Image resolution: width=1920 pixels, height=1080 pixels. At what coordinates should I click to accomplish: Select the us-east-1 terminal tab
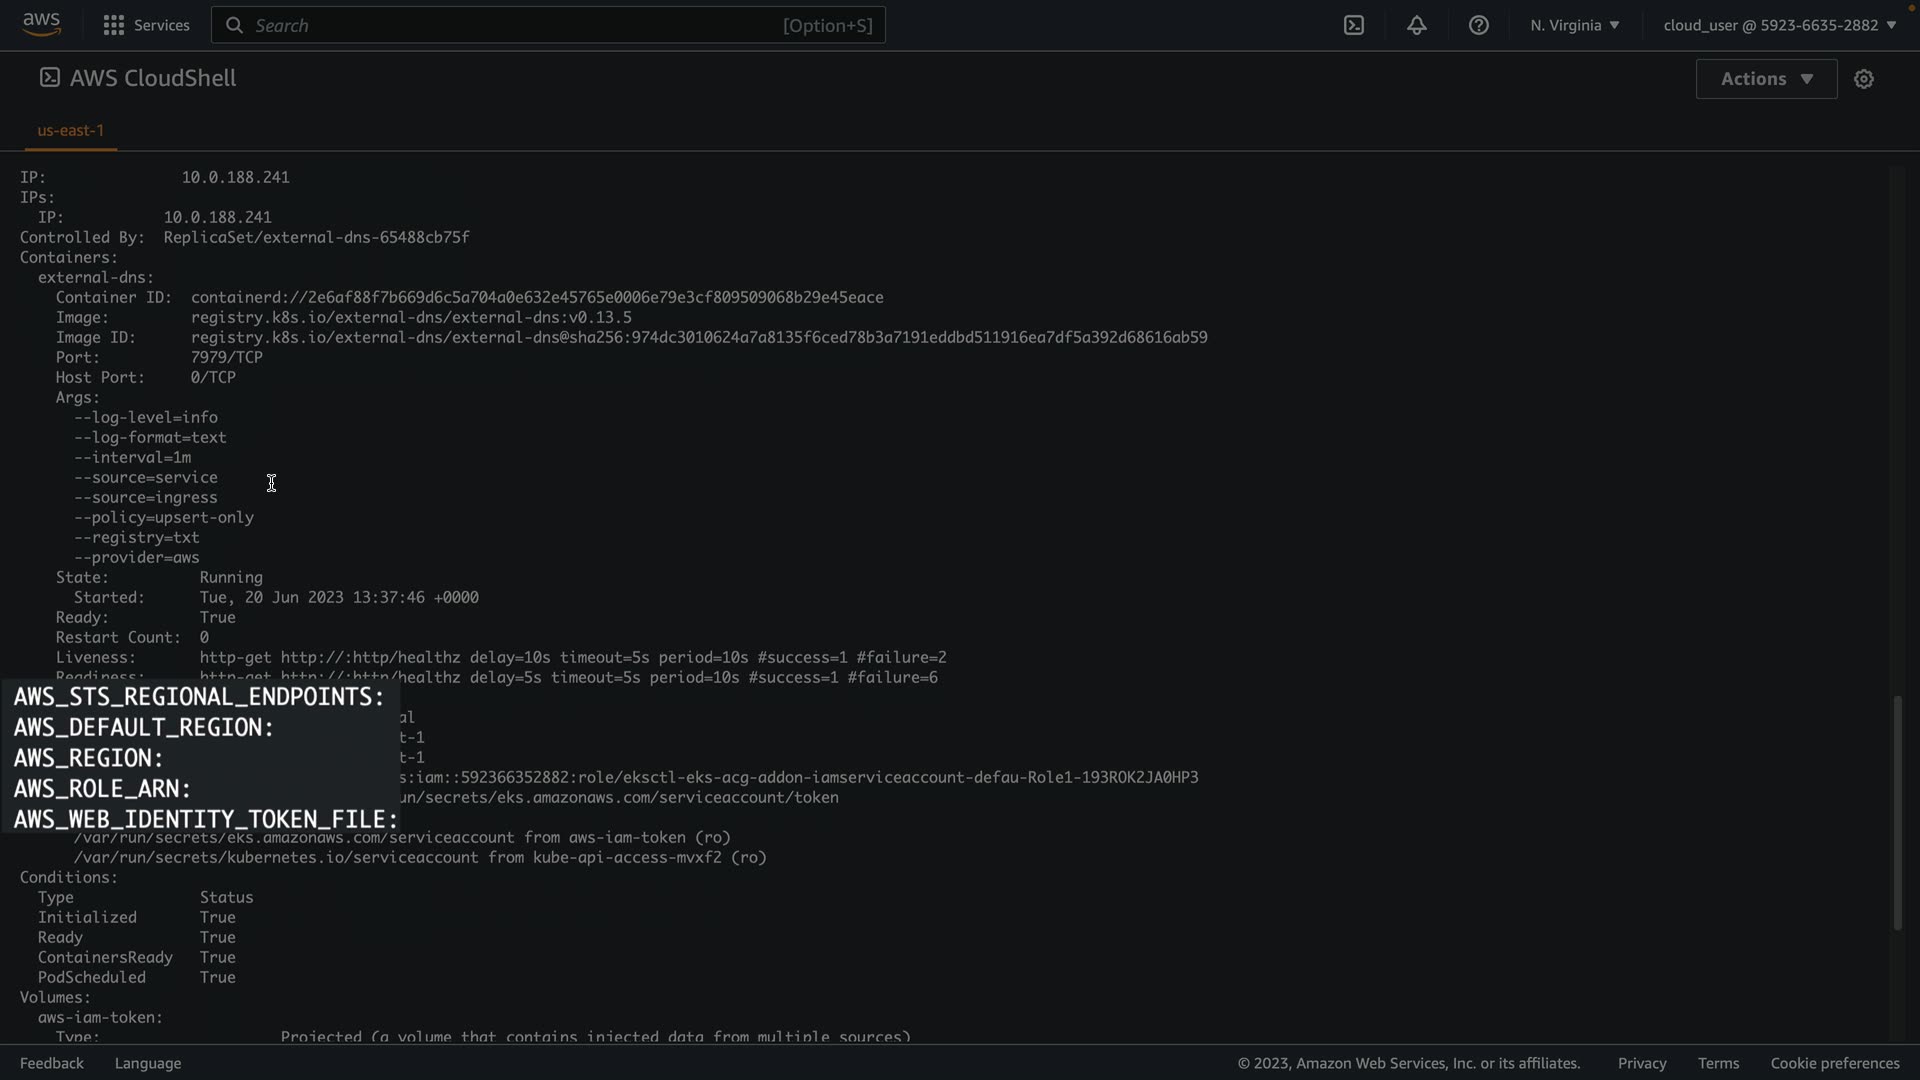click(x=71, y=130)
